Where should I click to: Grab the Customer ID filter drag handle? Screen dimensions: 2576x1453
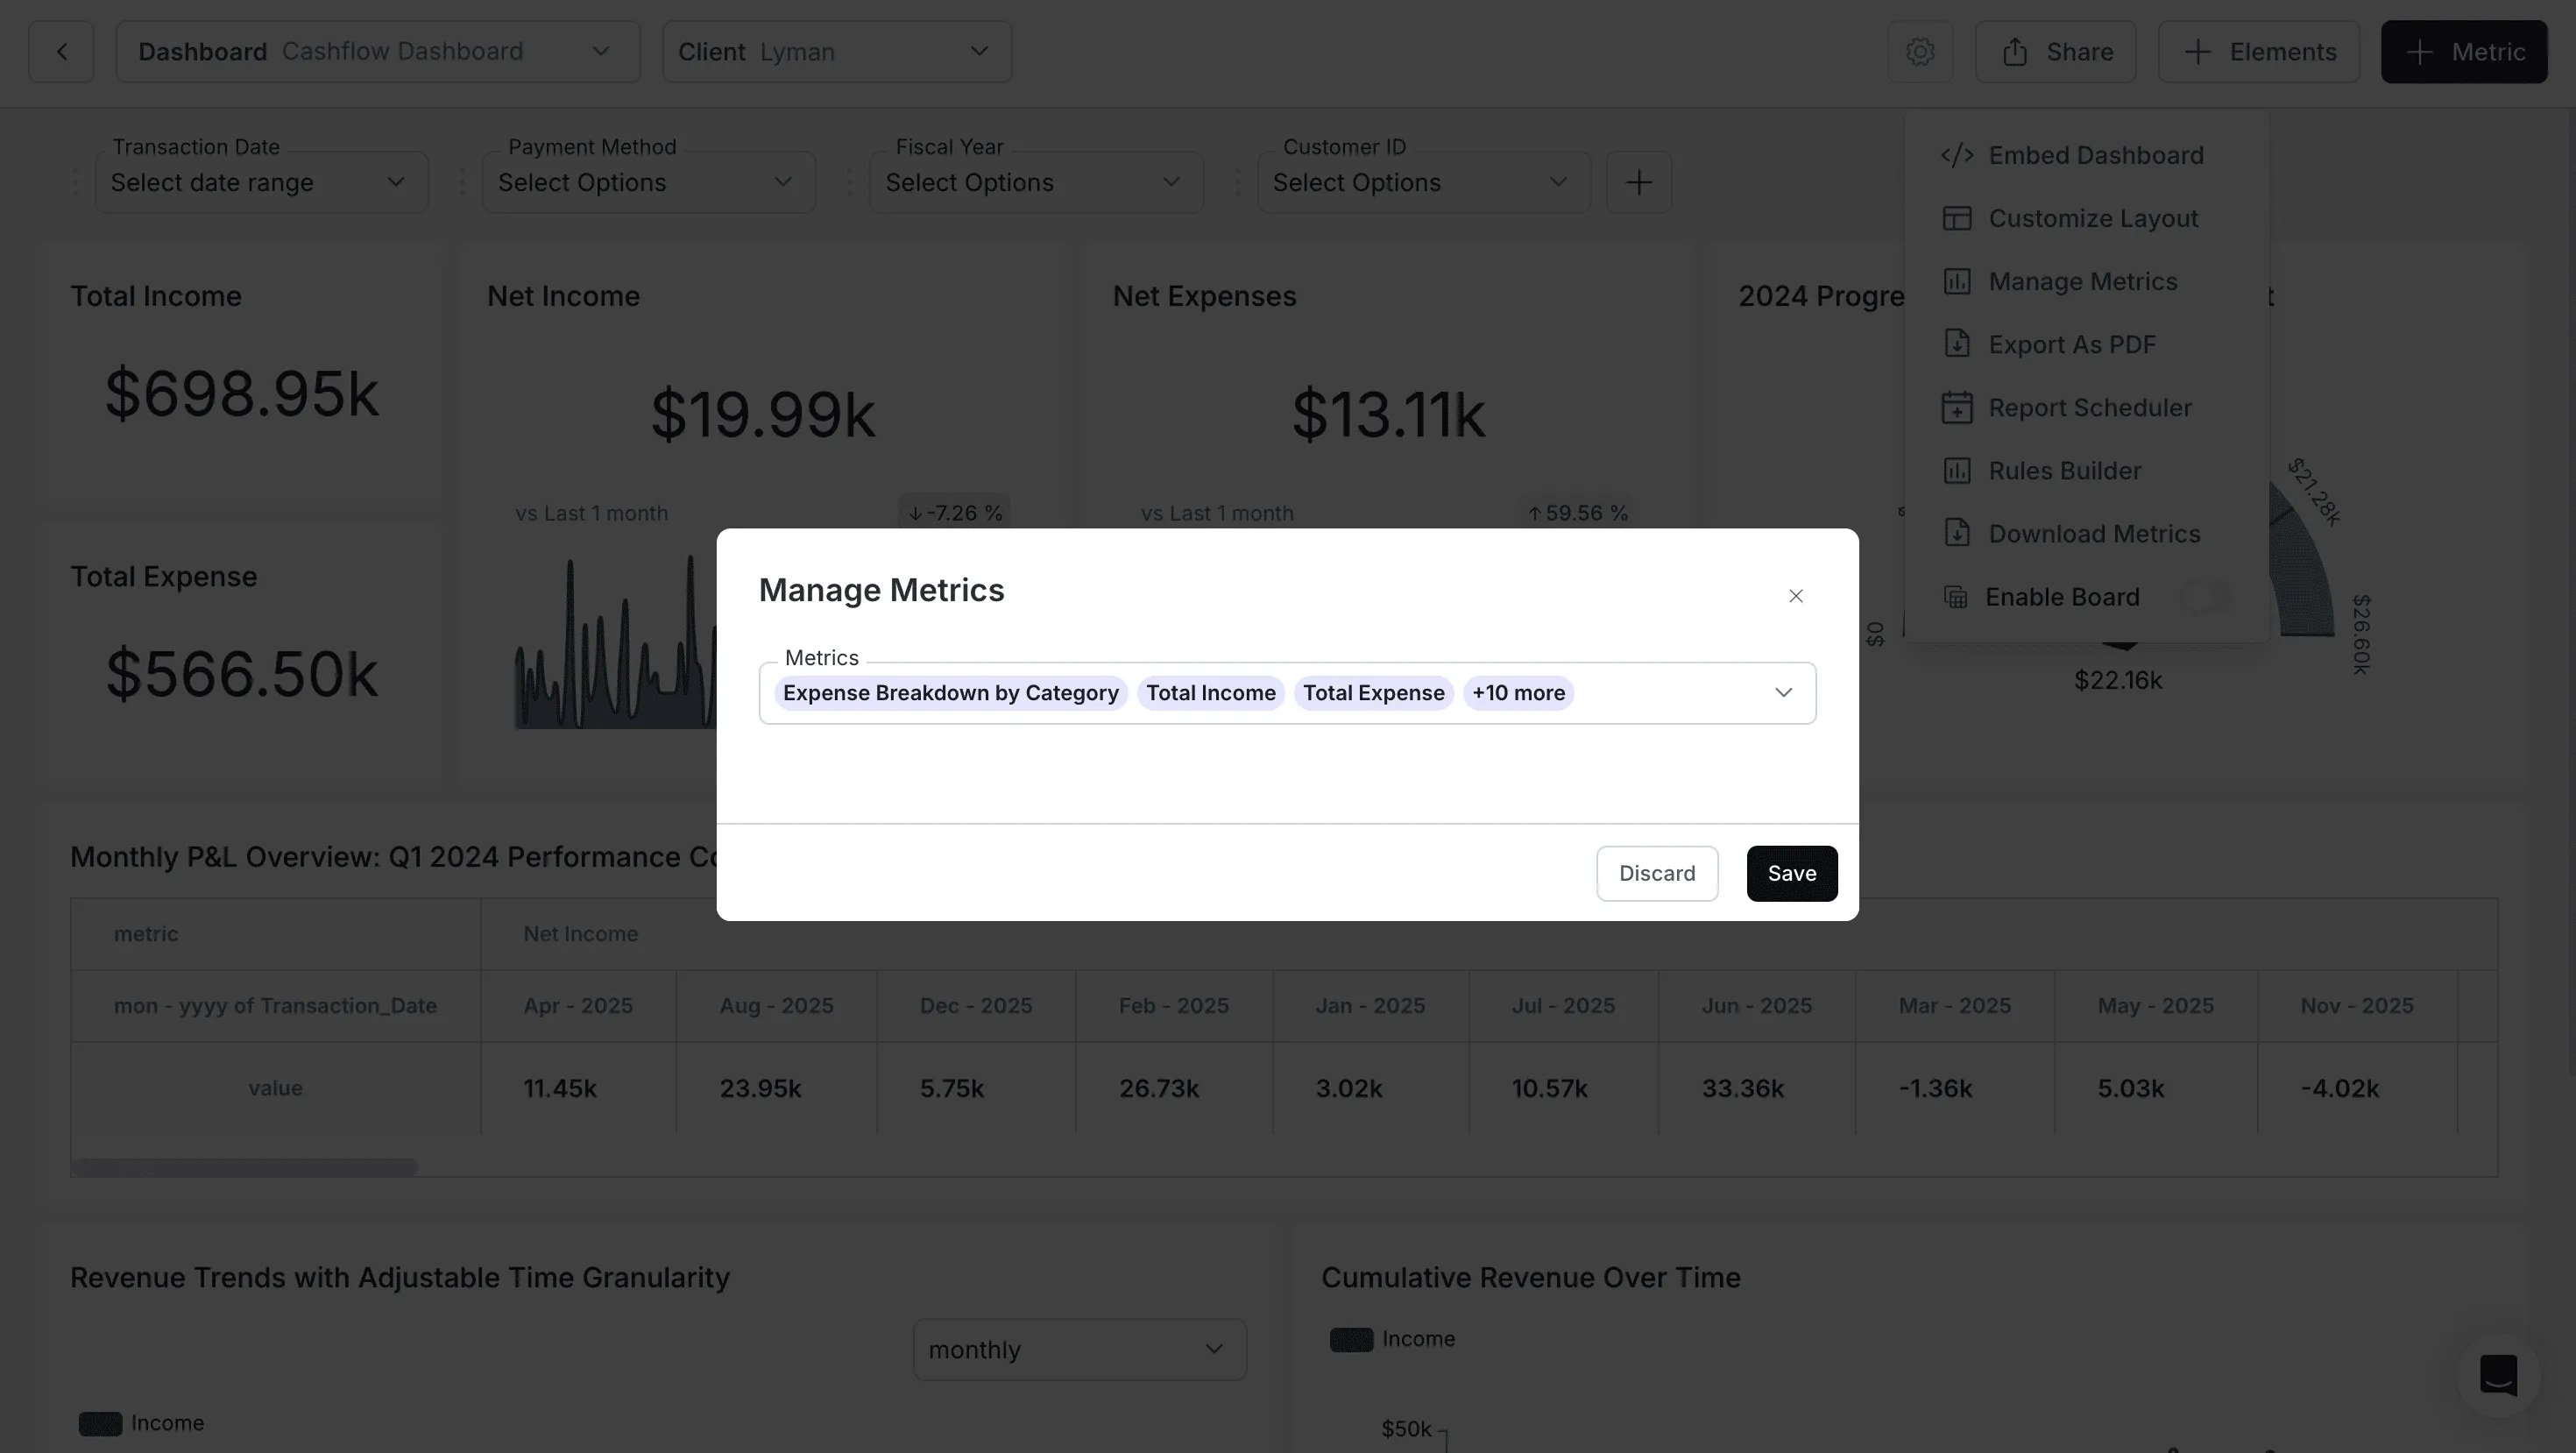[x=1238, y=182]
